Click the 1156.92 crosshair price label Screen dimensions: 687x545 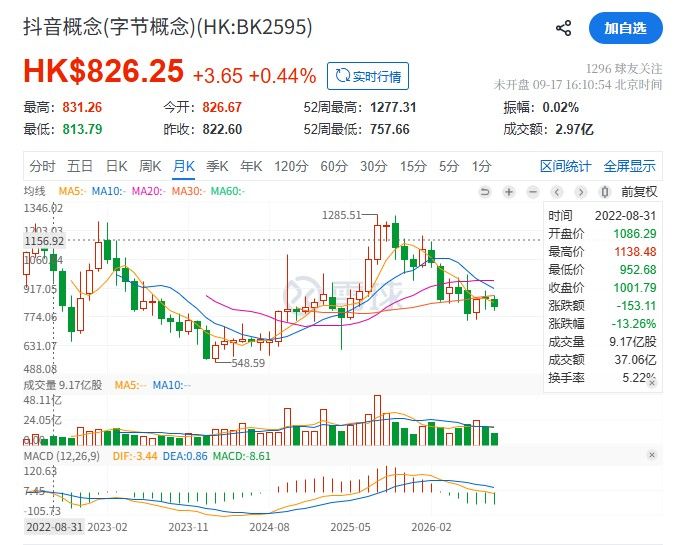pos(44,241)
